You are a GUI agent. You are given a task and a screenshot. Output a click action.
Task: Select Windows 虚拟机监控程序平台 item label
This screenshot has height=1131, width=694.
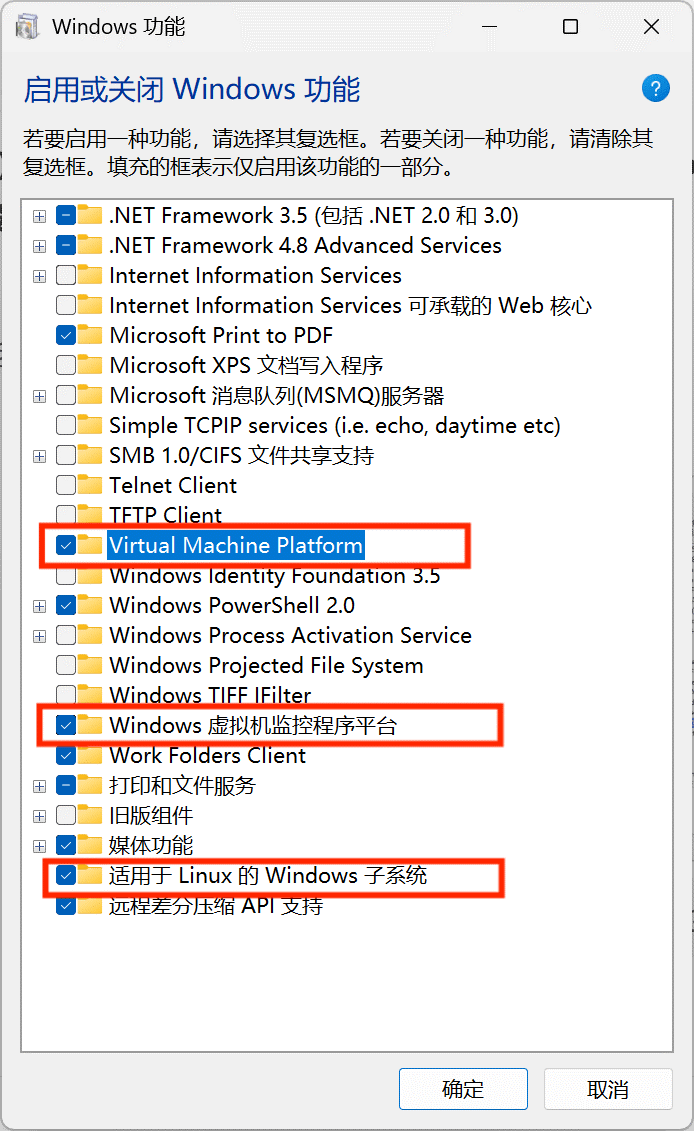tap(253, 725)
